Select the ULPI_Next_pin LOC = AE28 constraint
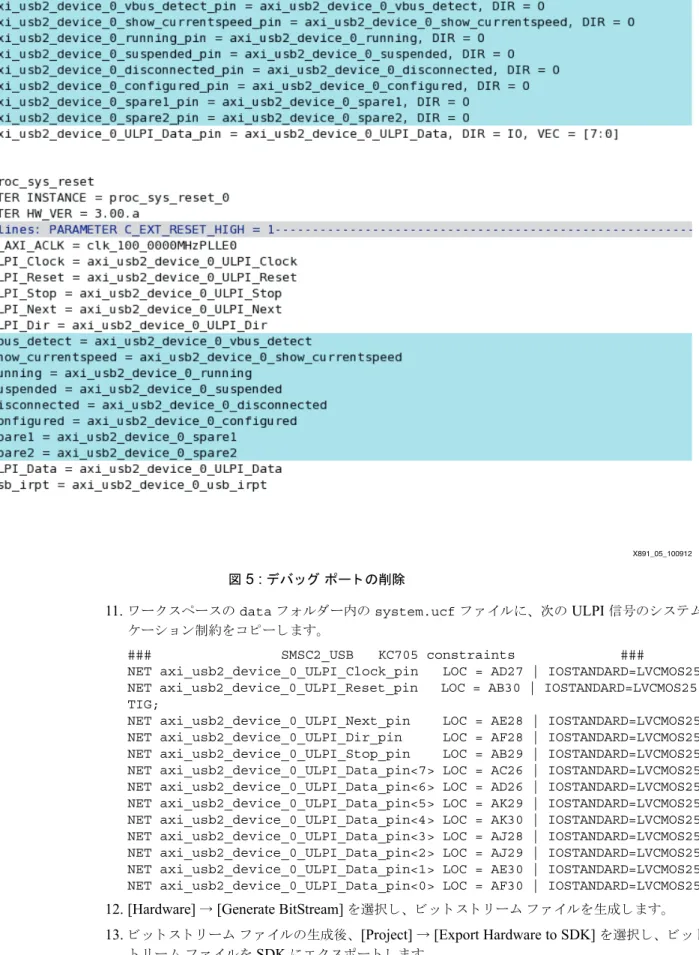The width and height of the screenshot is (699, 955). (413, 721)
